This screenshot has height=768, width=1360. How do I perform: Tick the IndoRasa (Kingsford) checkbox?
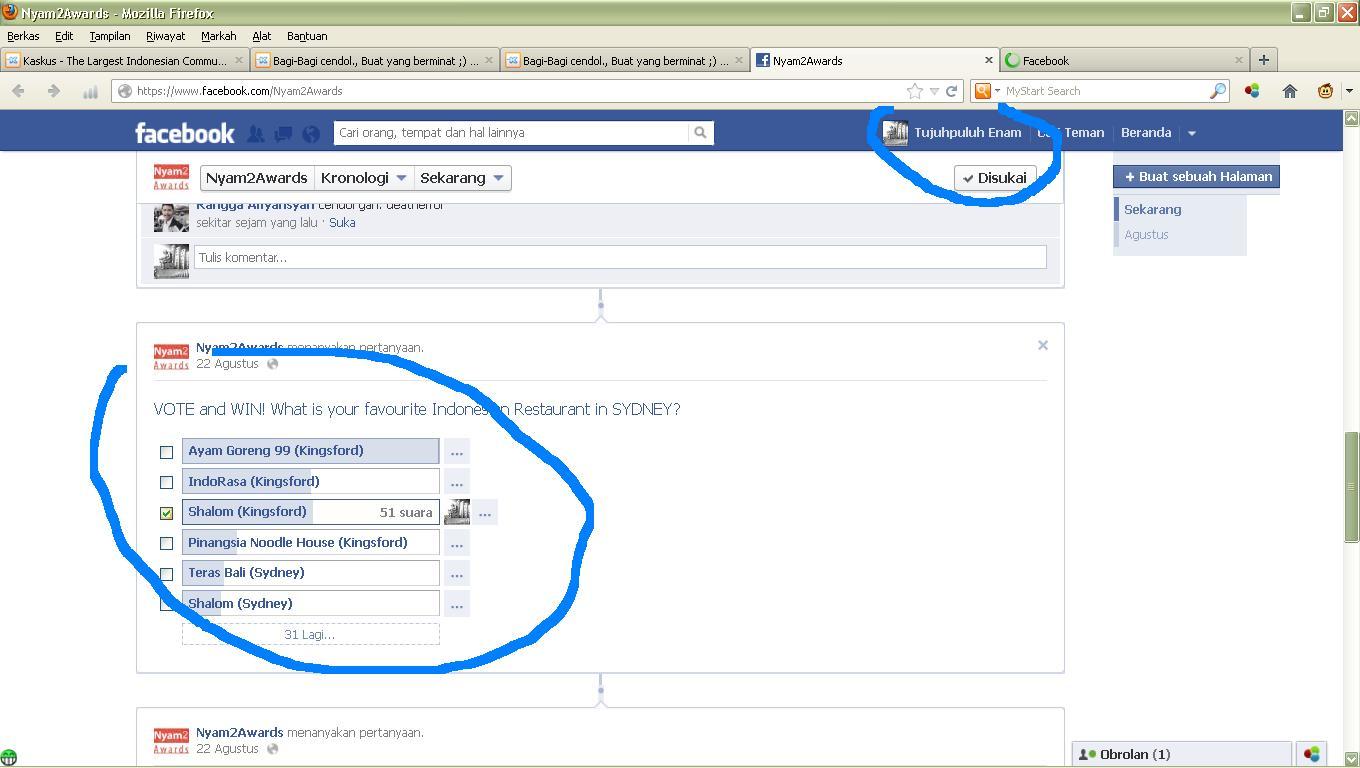[x=167, y=482]
